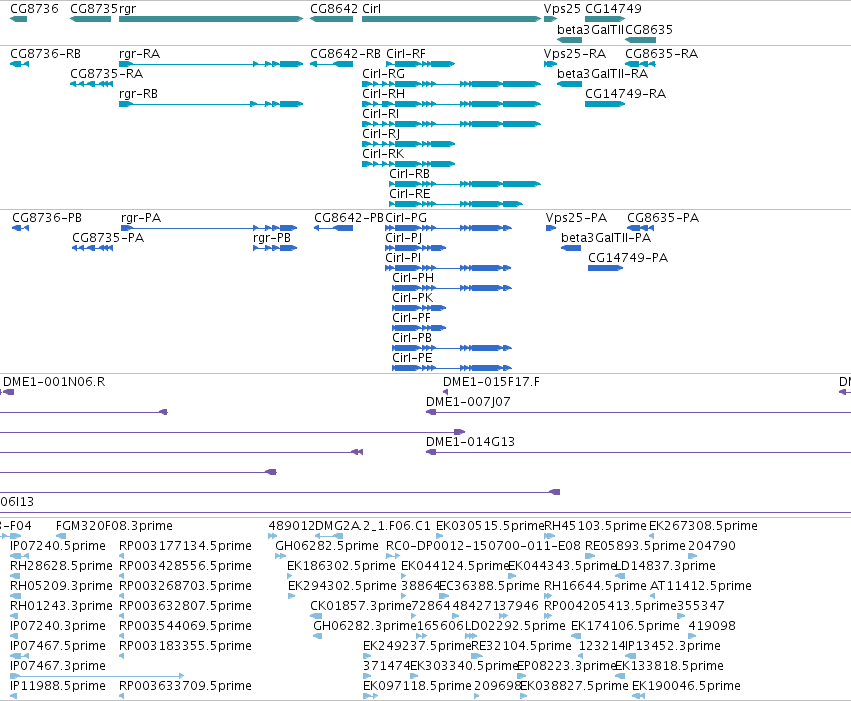Viewport: 851px width, 701px height.
Task: Select the CG8736 gene label
Action: (x=34, y=9)
